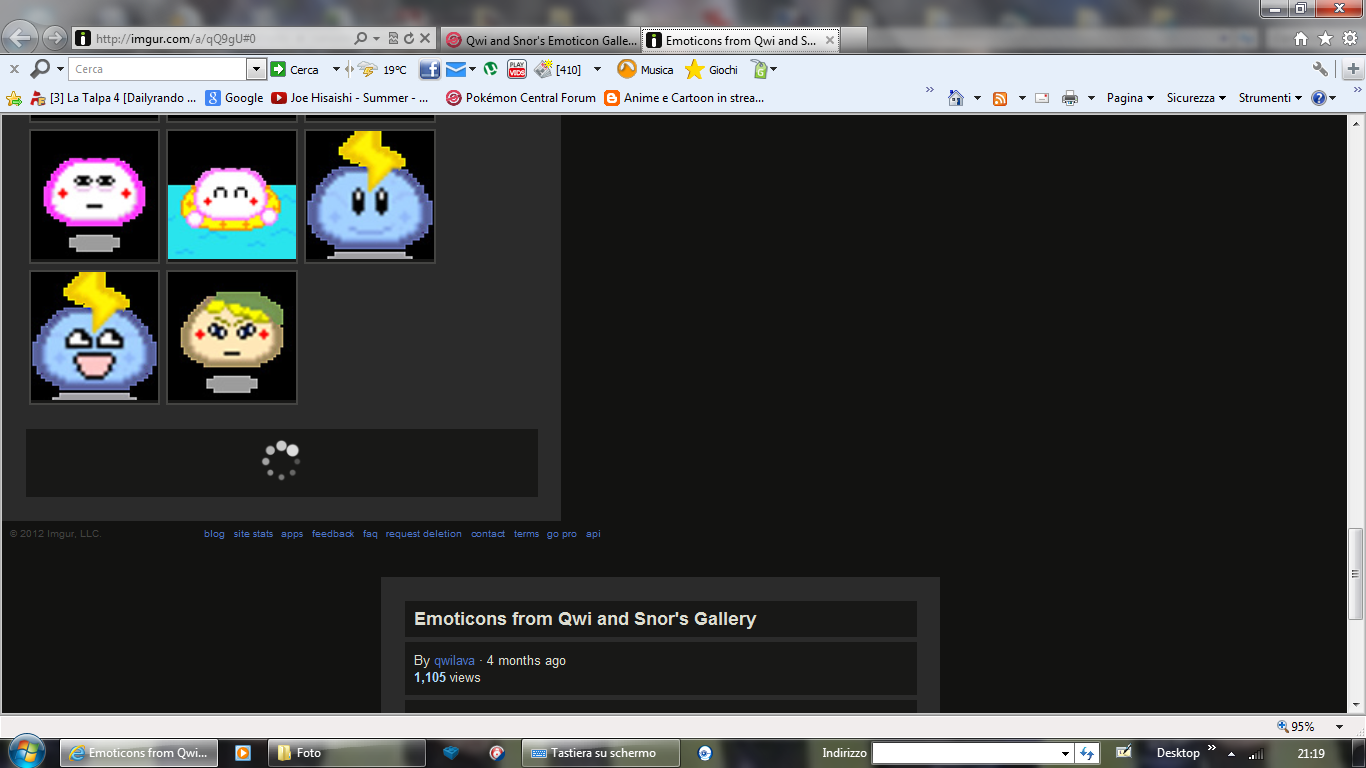
Task: Go back with the browser Back arrow
Action: click(21, 38)
